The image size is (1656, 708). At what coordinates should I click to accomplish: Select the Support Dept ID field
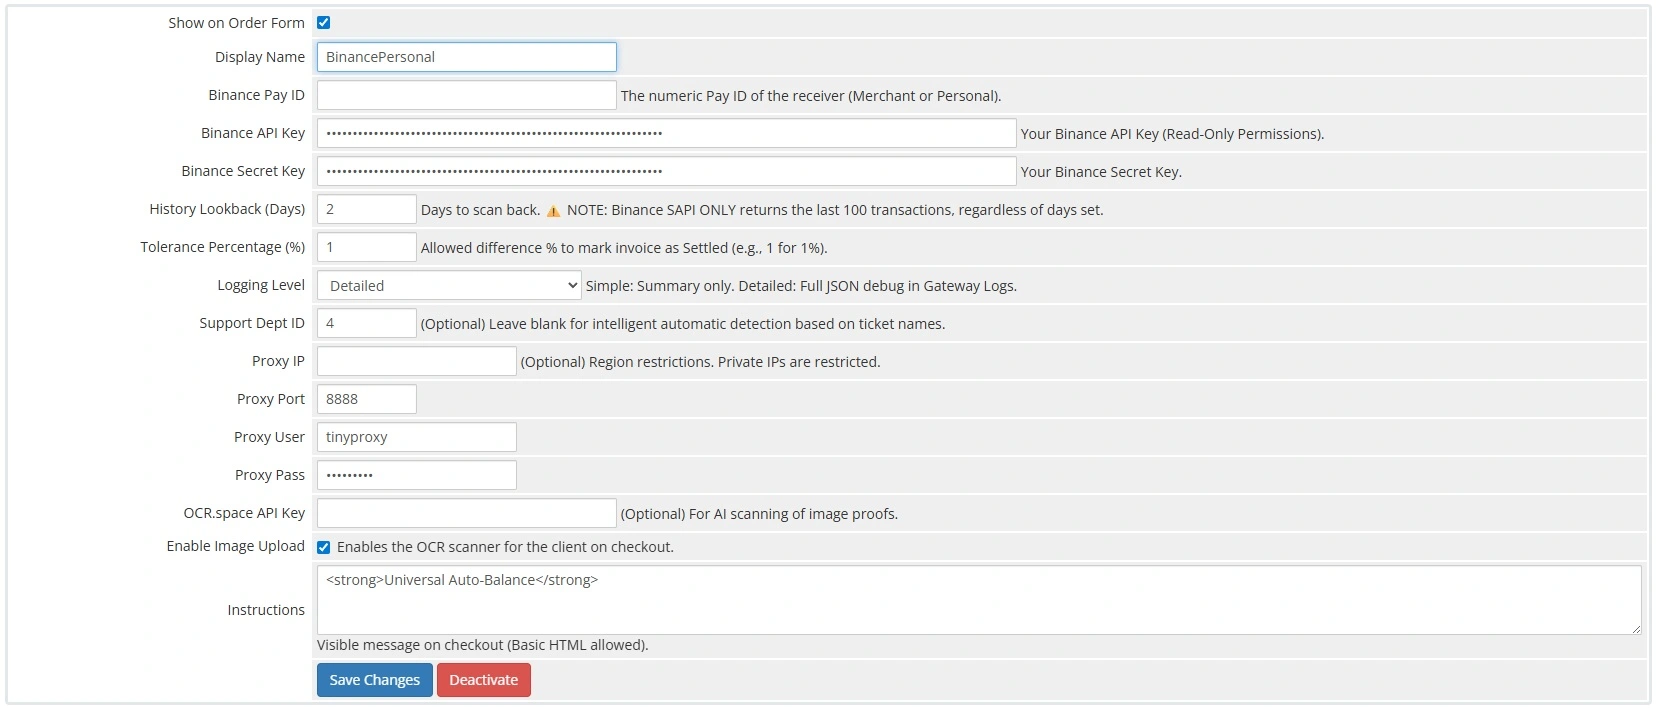click(366, 323)
